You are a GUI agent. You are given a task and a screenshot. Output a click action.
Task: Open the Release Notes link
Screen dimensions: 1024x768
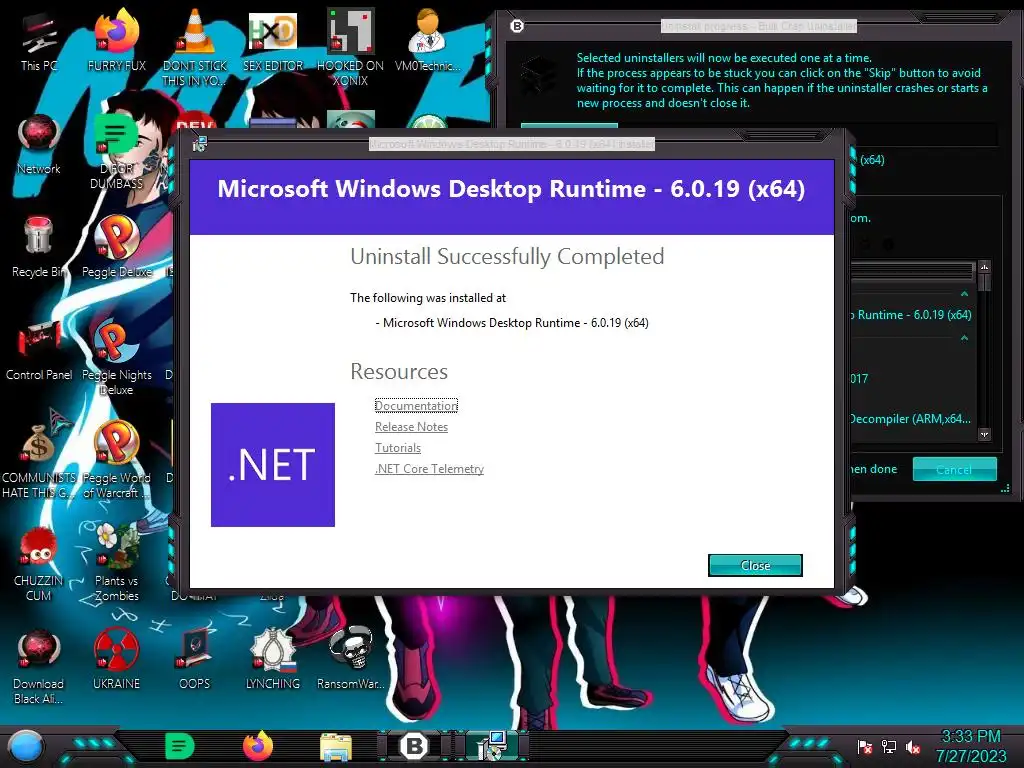coord(411,426)
